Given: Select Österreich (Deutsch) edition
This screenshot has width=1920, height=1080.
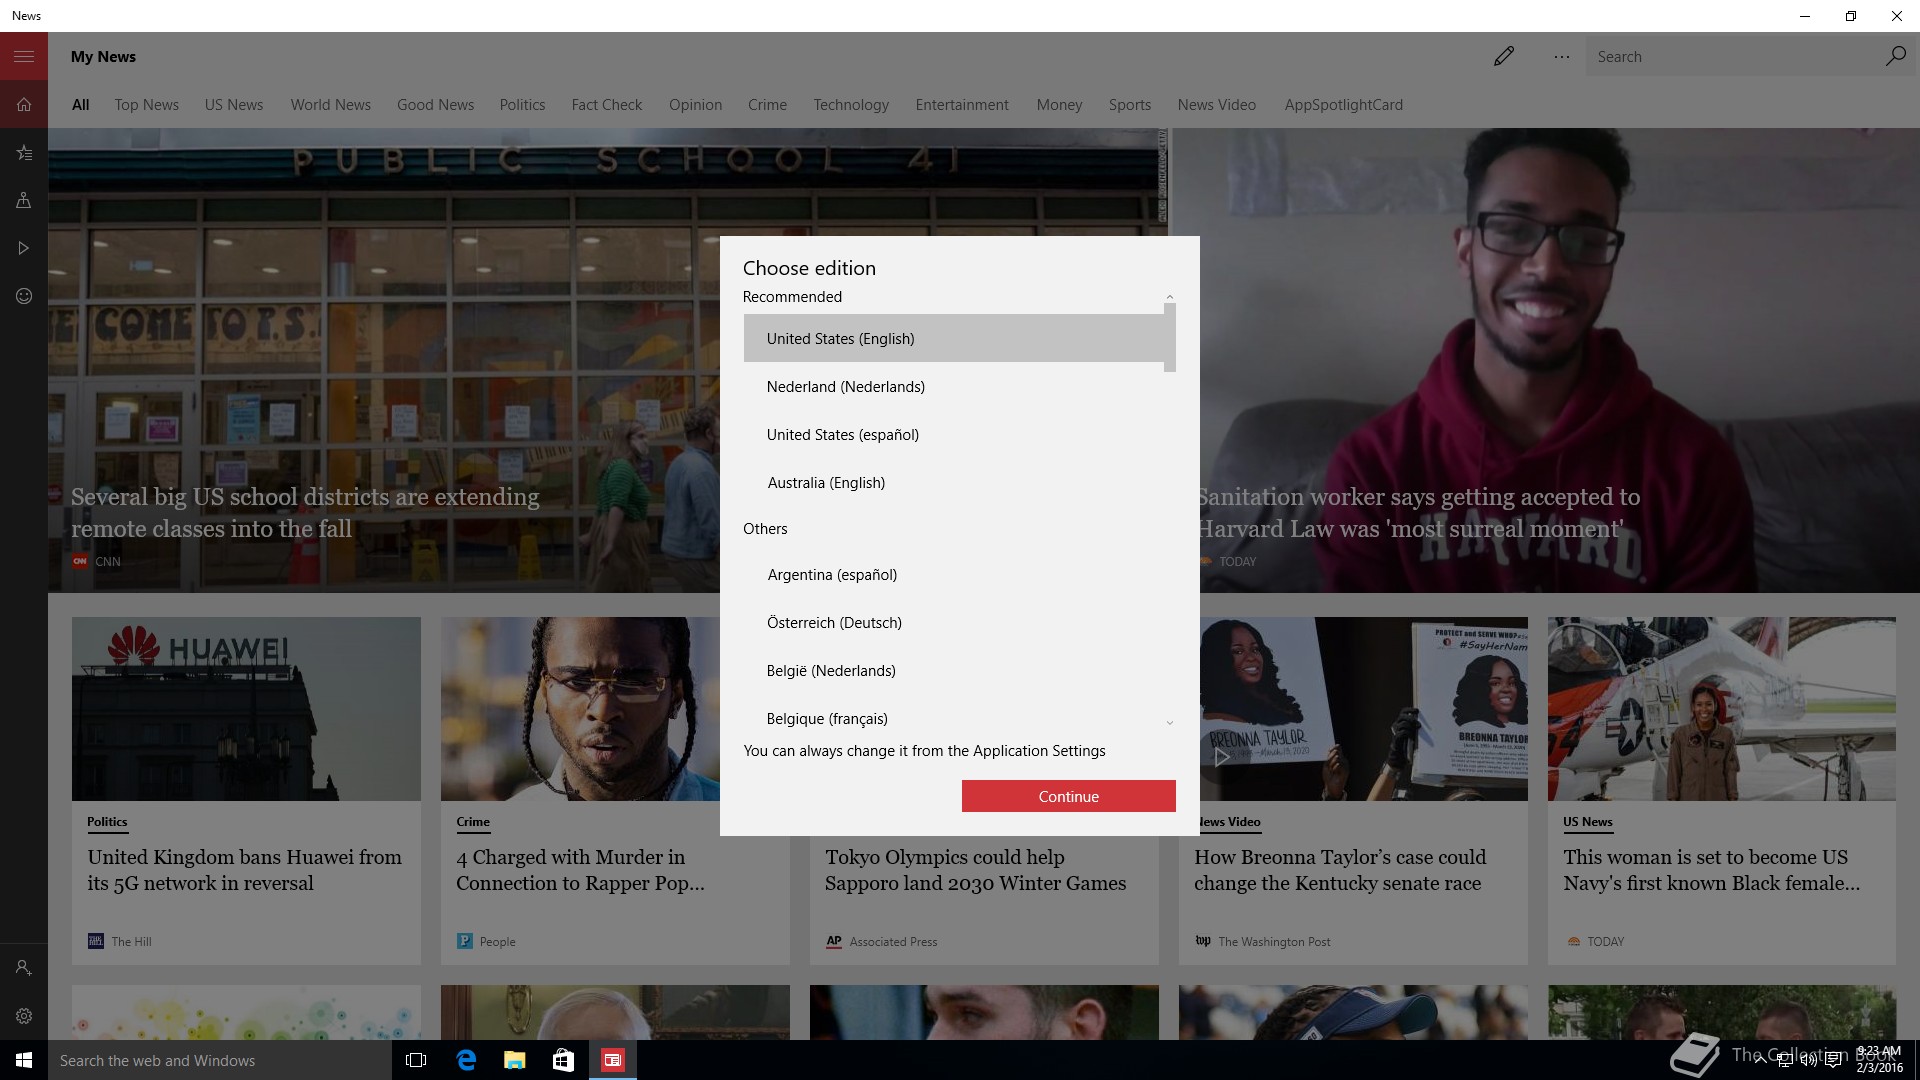Looking at the screenshot, I should [954, 623].
